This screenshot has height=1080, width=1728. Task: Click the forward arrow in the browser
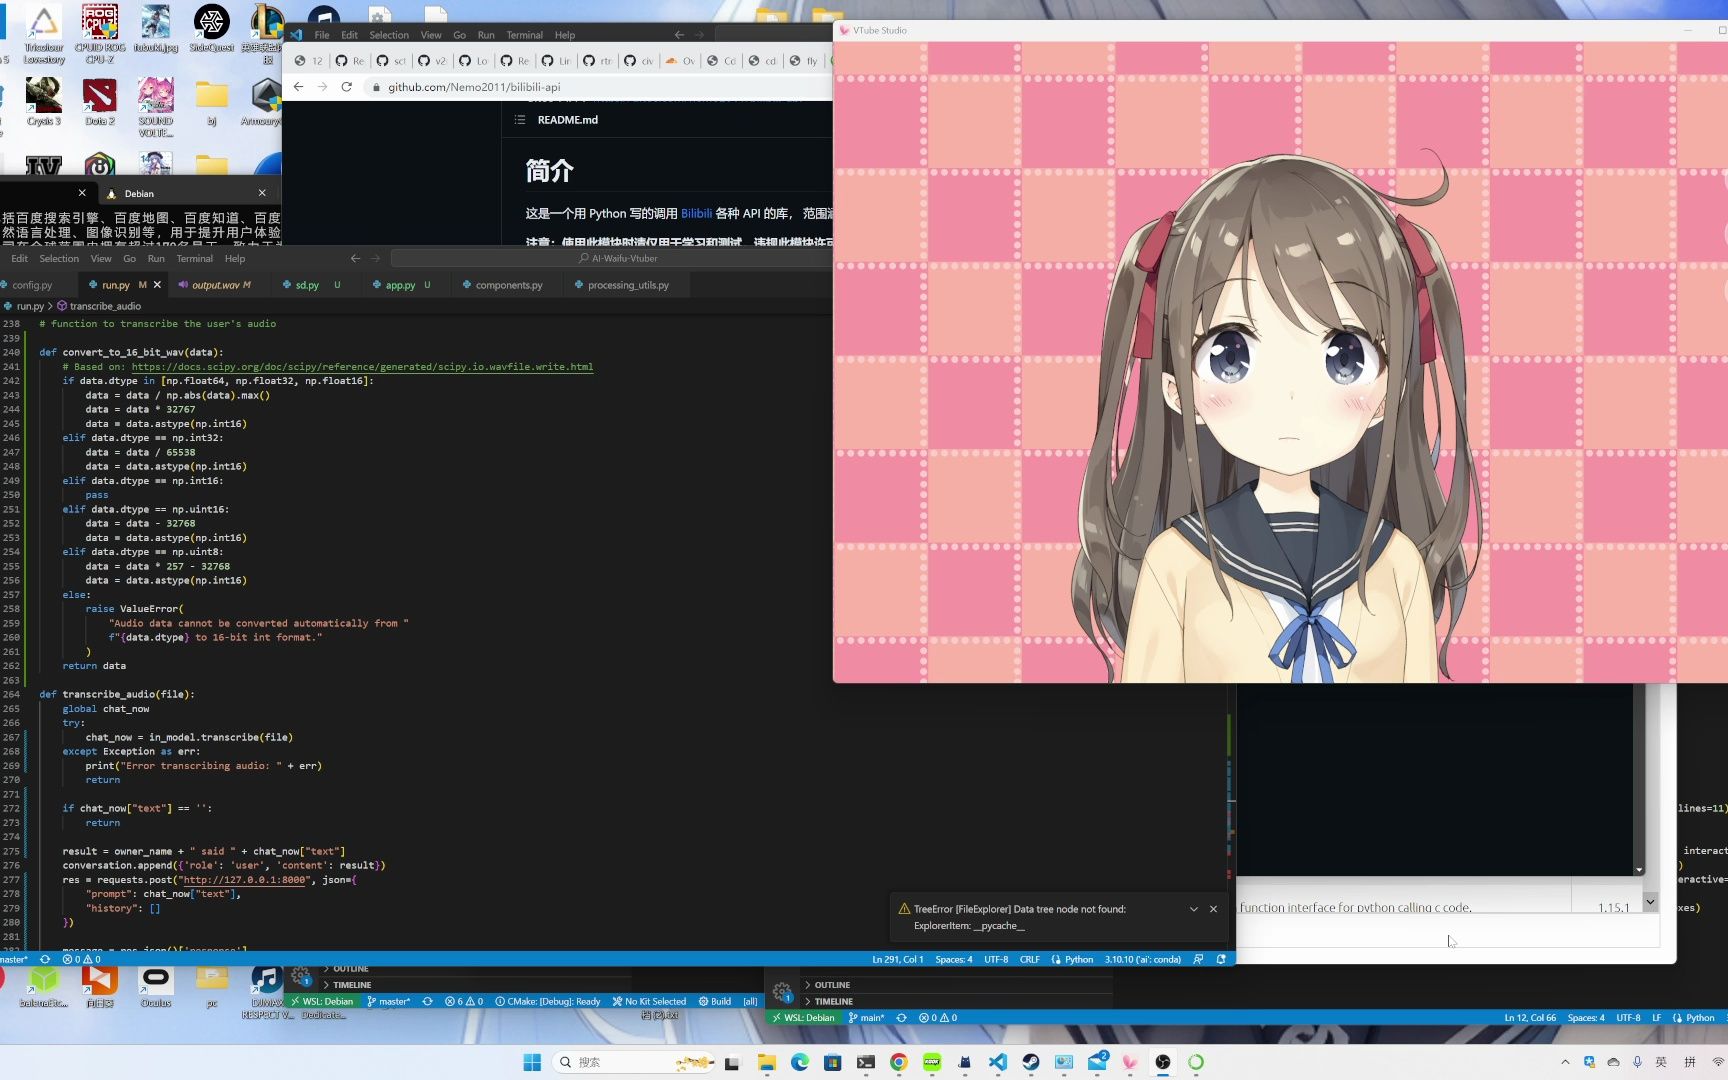[322, 87]
